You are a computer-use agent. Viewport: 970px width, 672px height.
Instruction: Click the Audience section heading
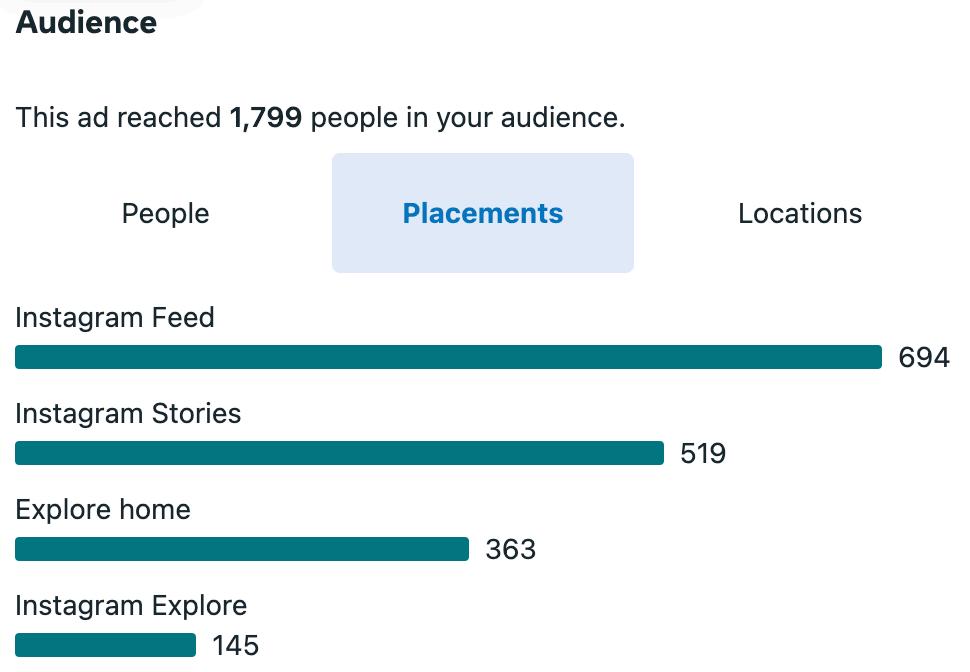pos(87,22)
